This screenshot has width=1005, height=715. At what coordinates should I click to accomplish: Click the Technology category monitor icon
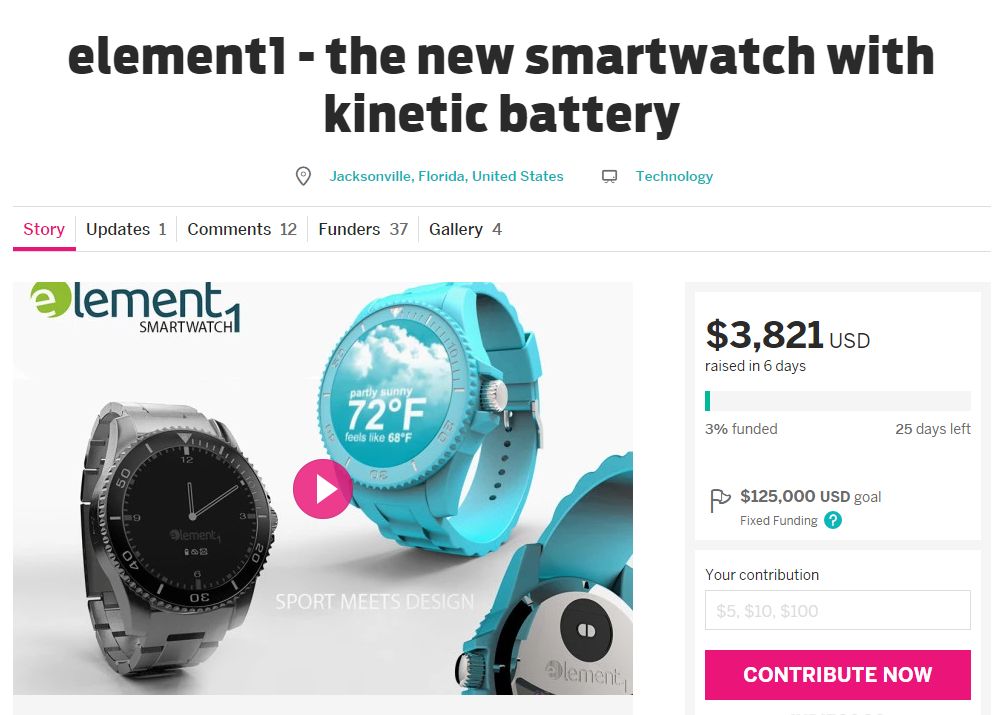pyautogui.click(x=610, y=176)
